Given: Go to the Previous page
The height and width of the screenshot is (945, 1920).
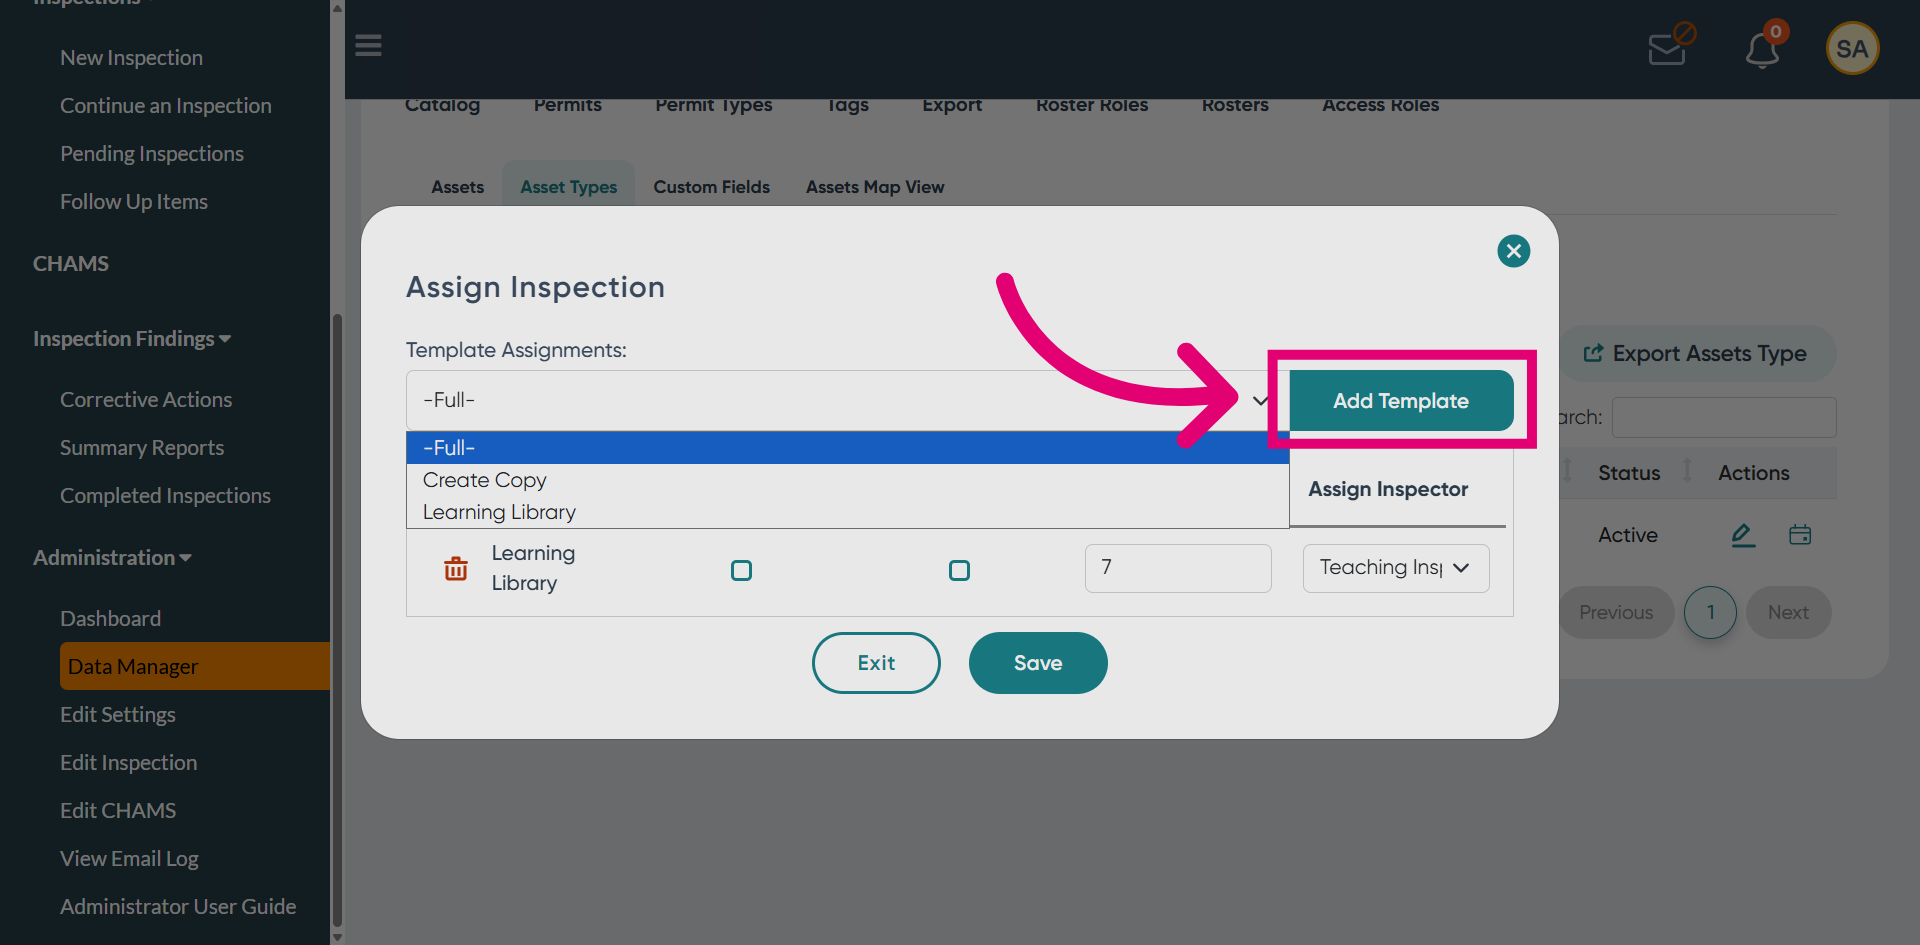Looking at the screenshot, I should click(x=1616, y=612).
